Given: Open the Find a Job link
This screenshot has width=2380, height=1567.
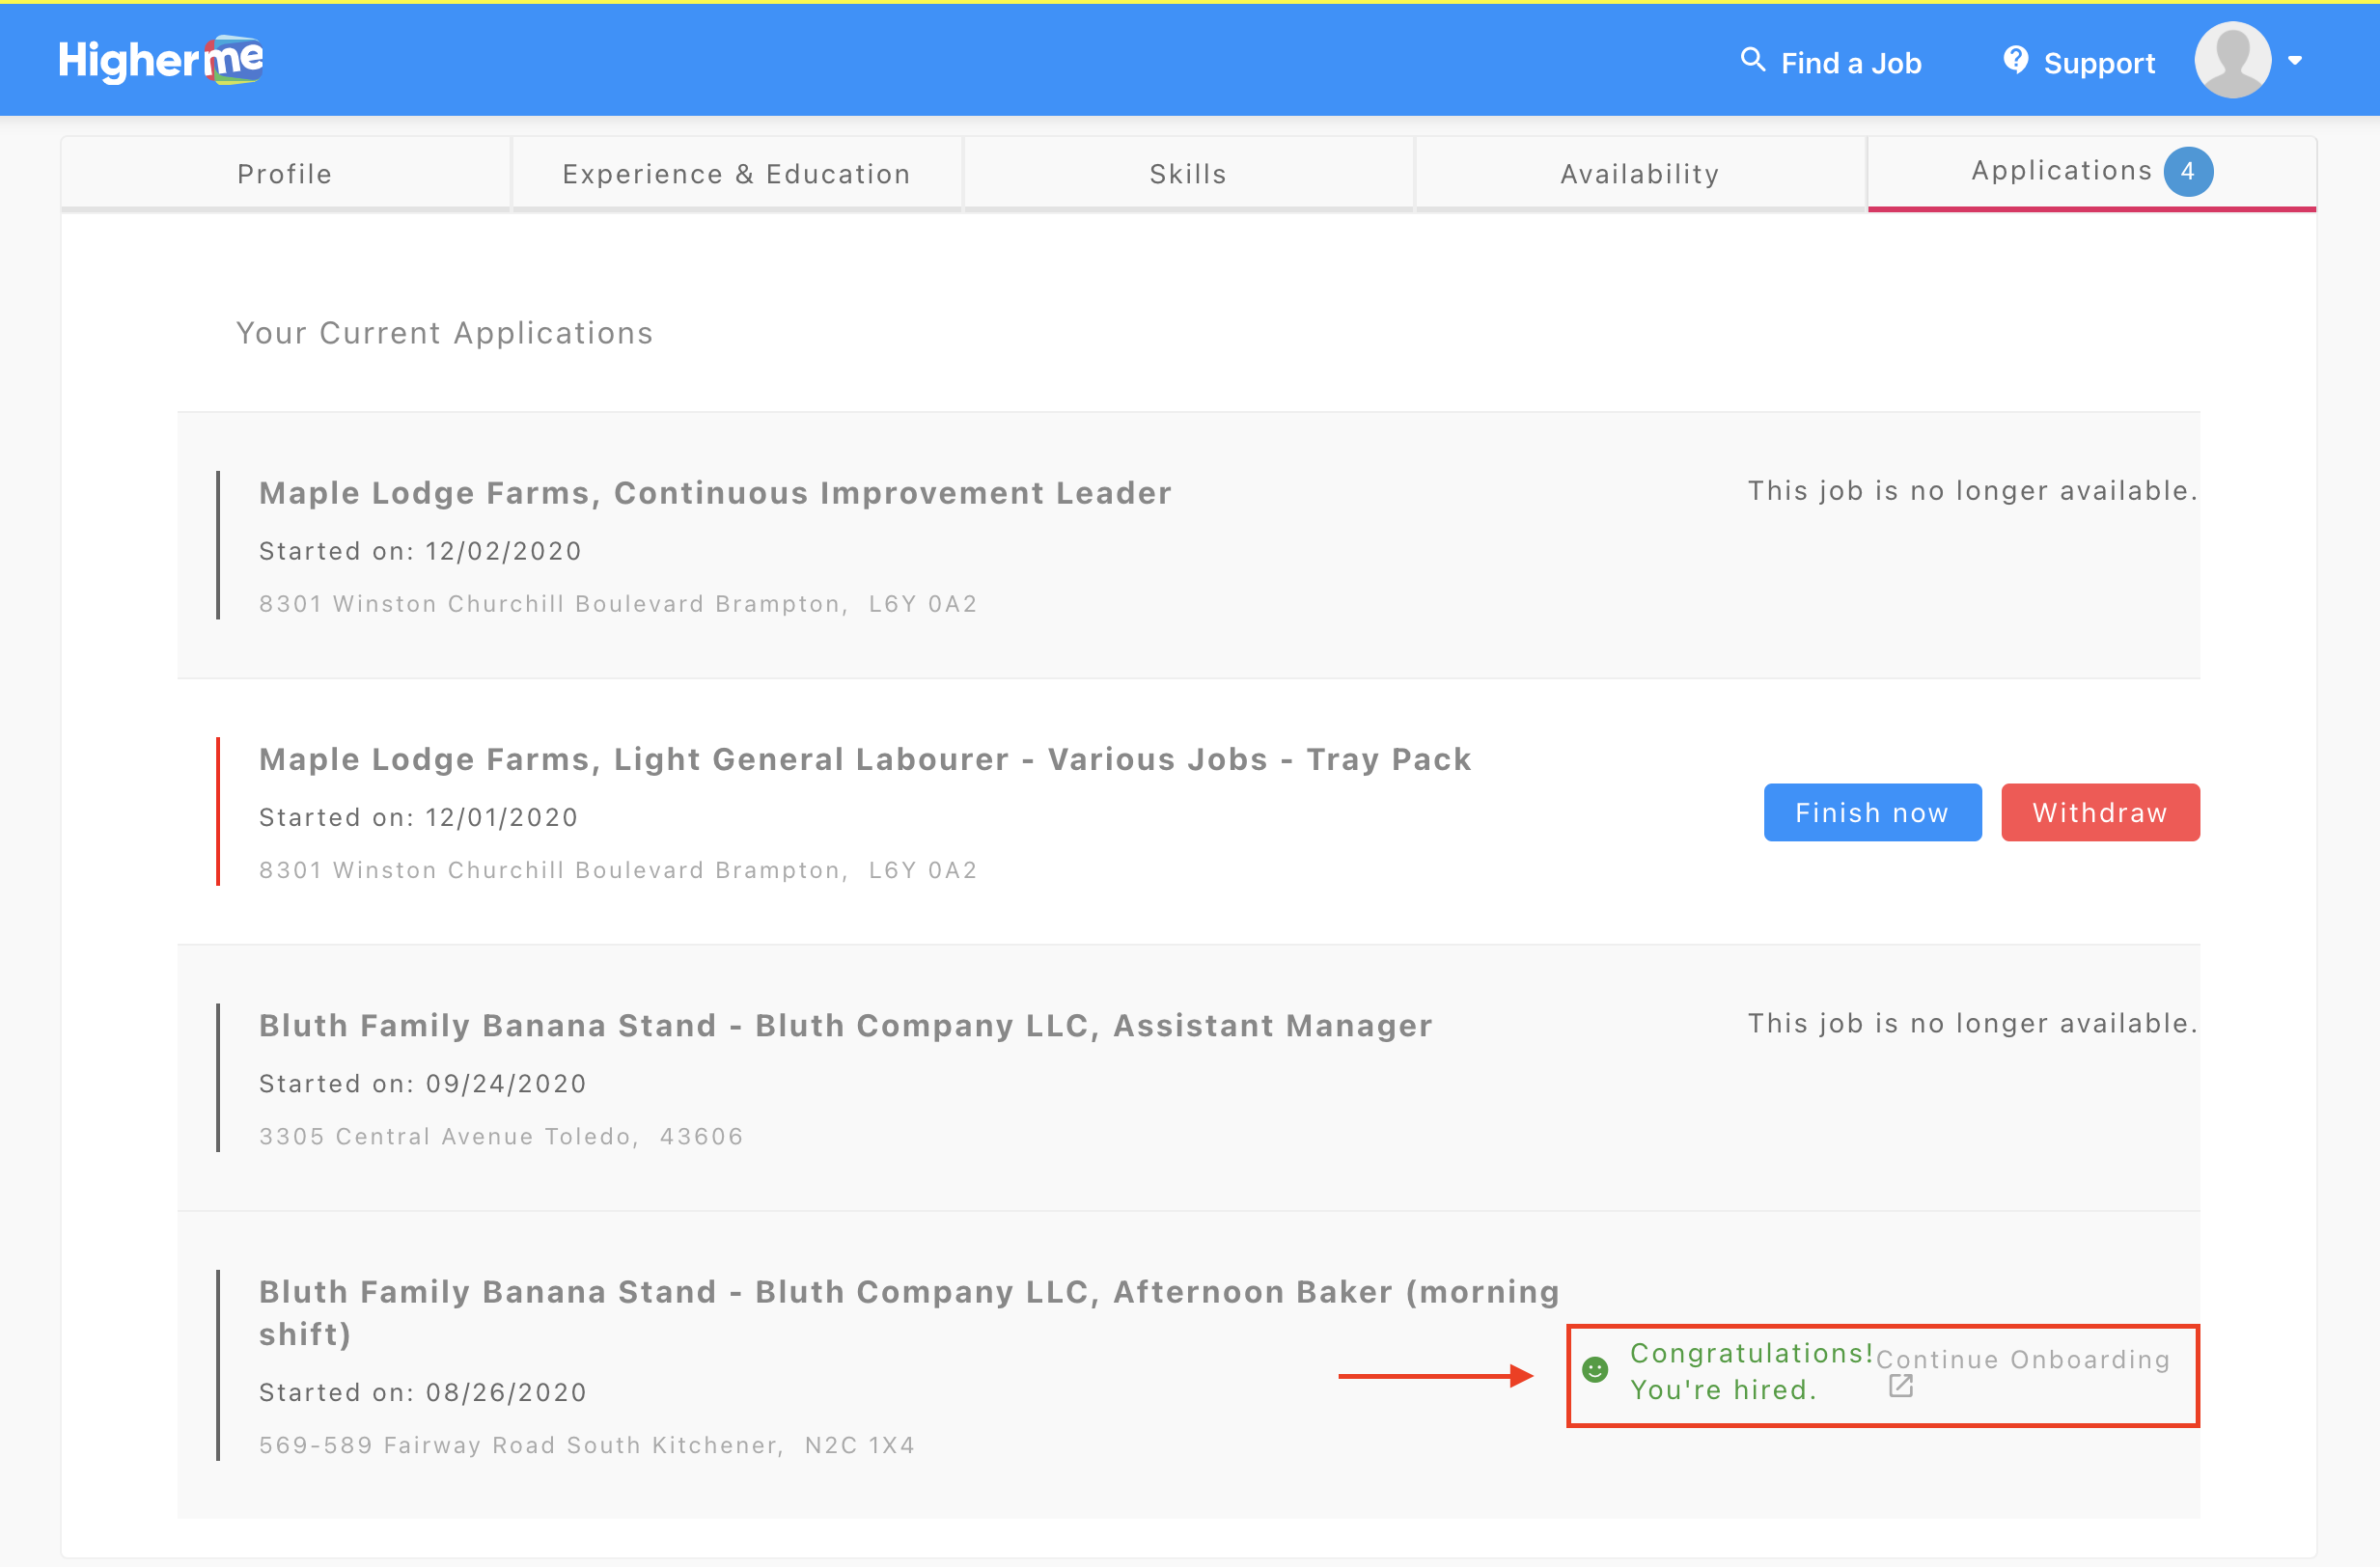Looking at the screenshot, I should tap(1851, 63).
